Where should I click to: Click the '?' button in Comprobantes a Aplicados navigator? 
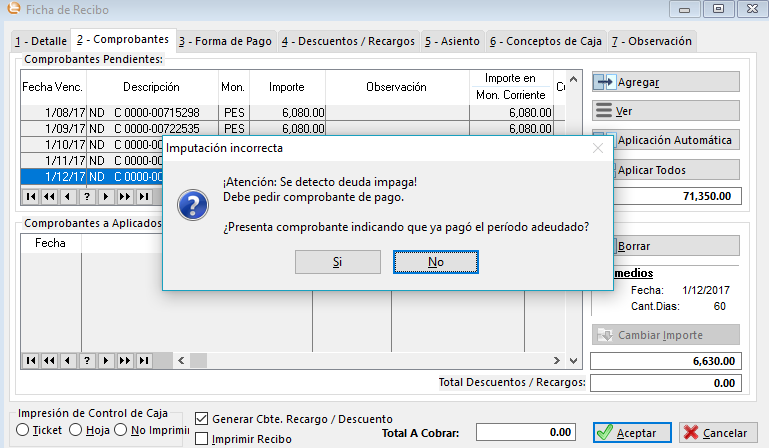point(87,360)
